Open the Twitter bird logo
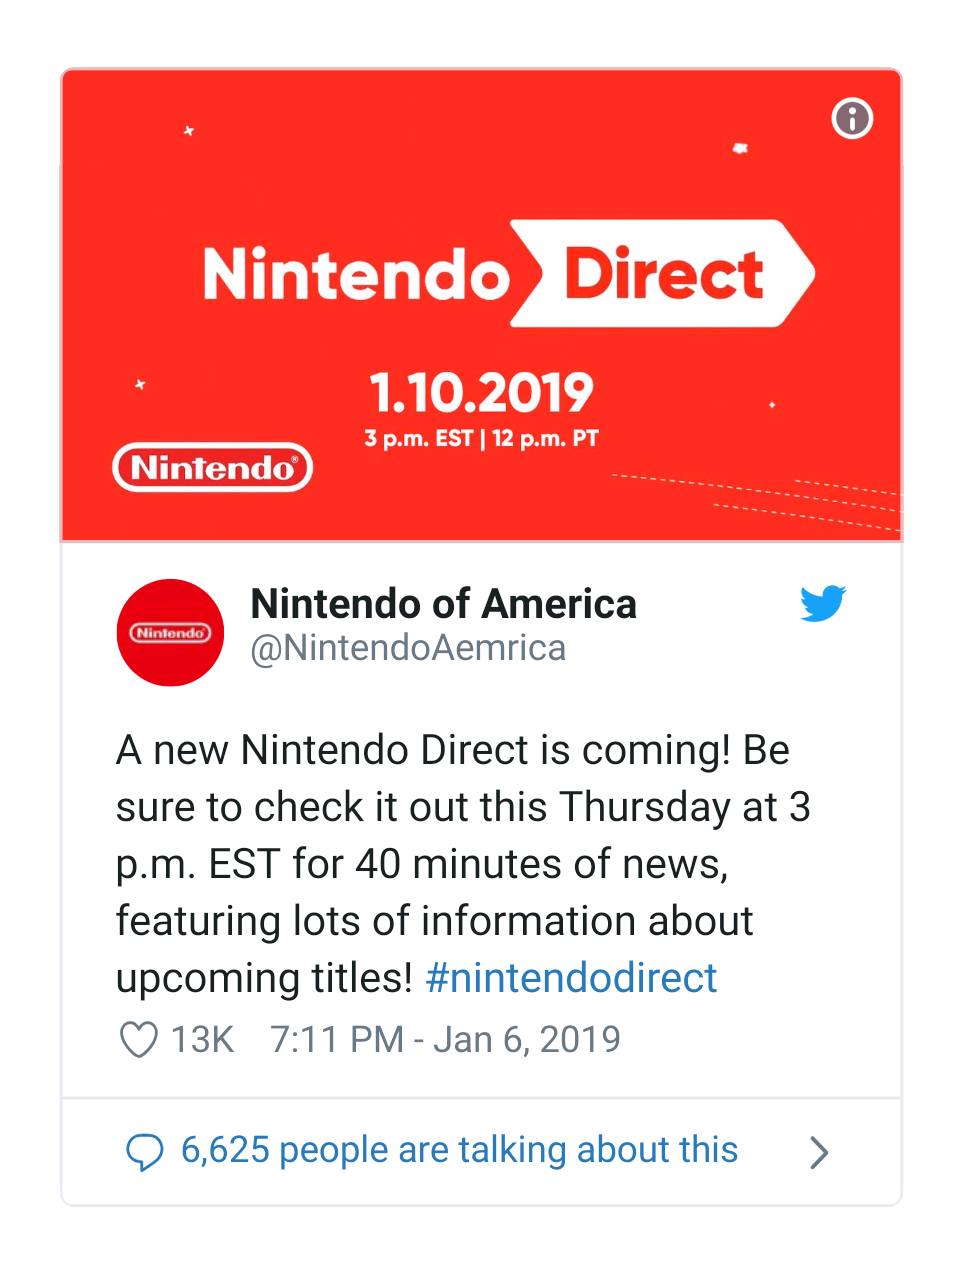 pos(823,603)
